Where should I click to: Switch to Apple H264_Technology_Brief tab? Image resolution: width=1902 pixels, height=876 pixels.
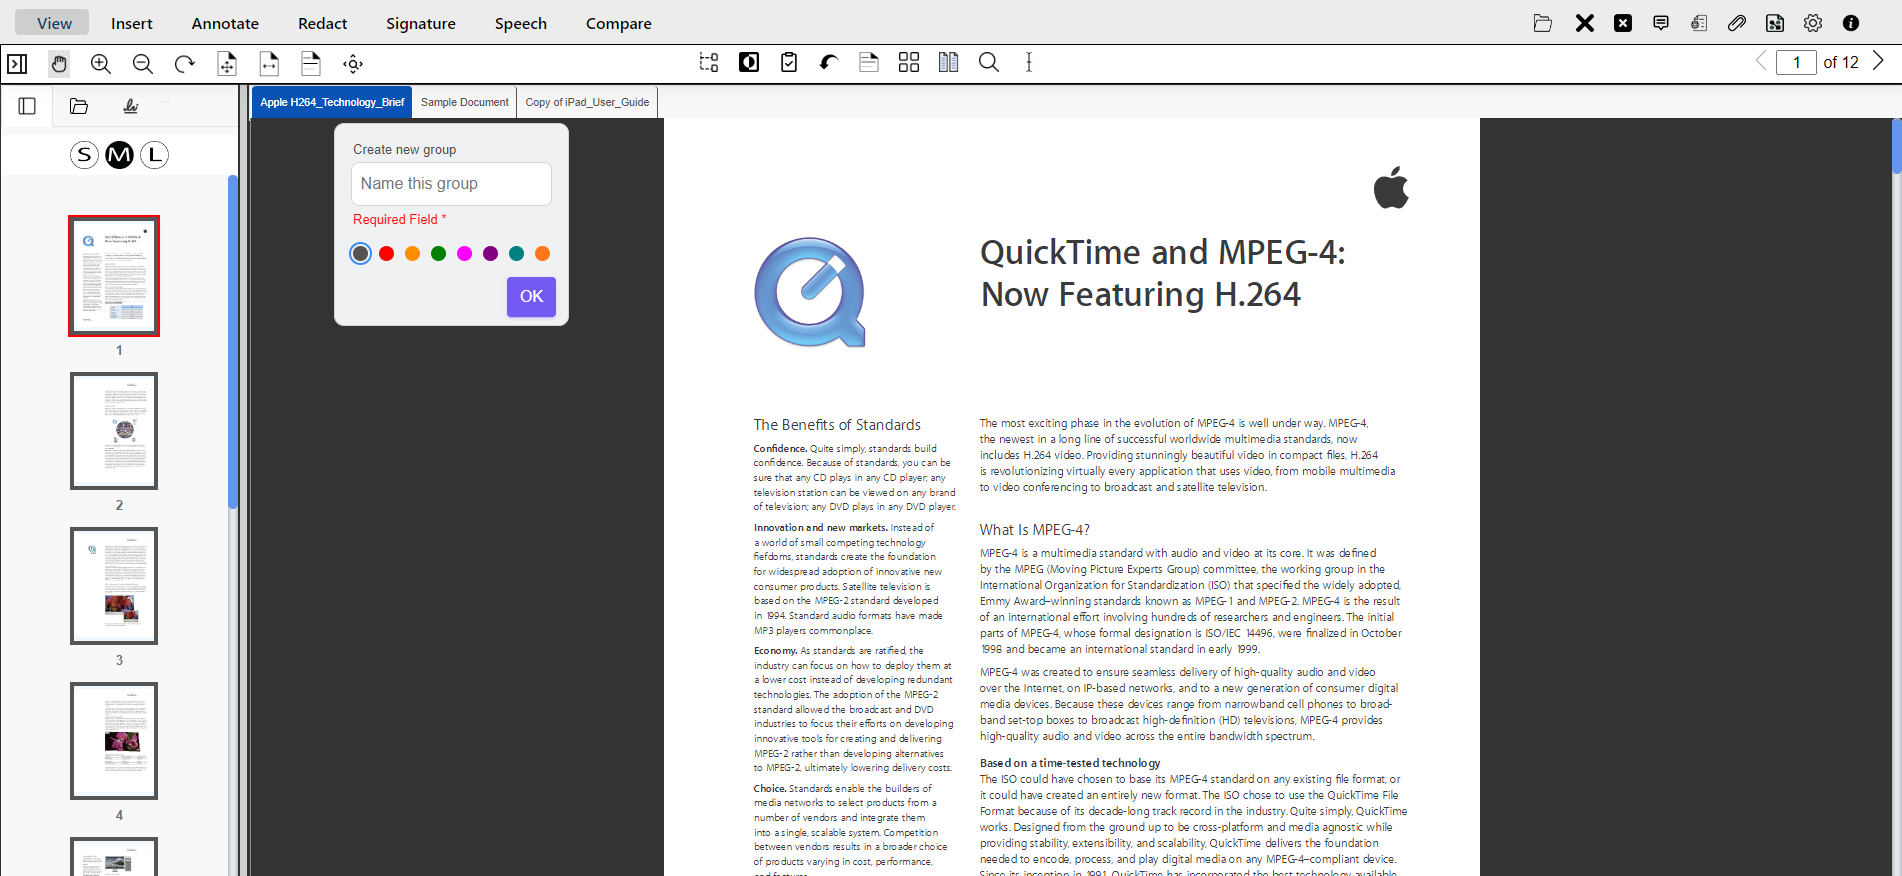[x=332, y=102]
